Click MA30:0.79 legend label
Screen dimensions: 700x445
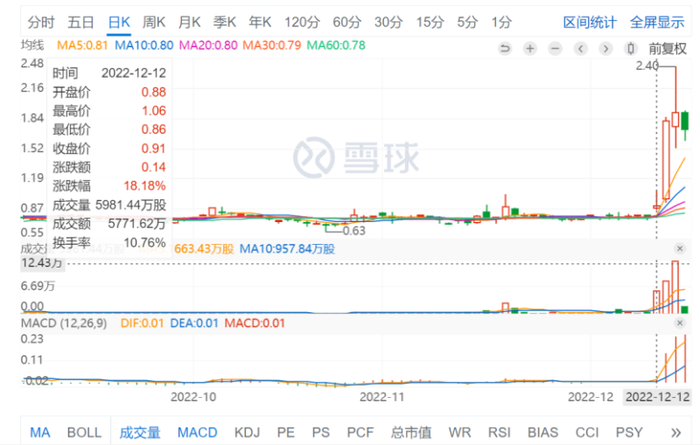click(272, 46)
